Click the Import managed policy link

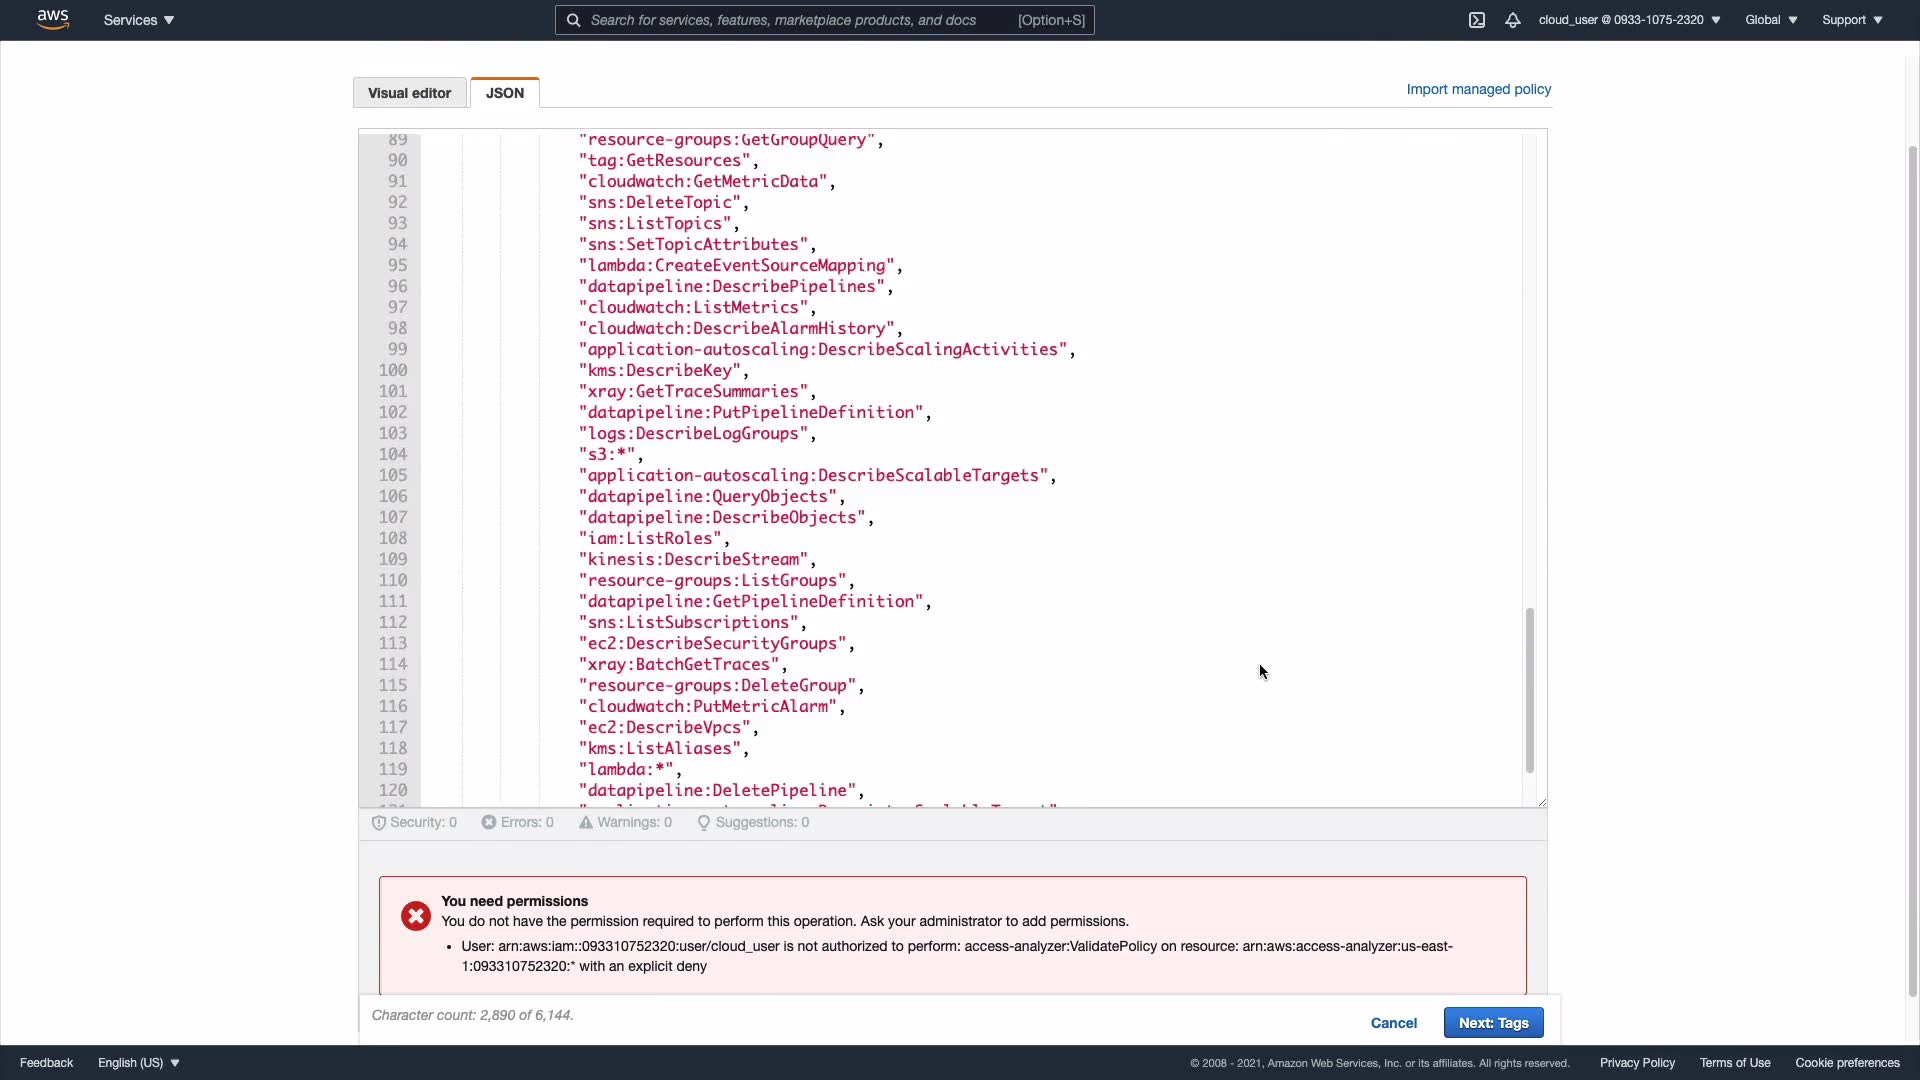1478,89
